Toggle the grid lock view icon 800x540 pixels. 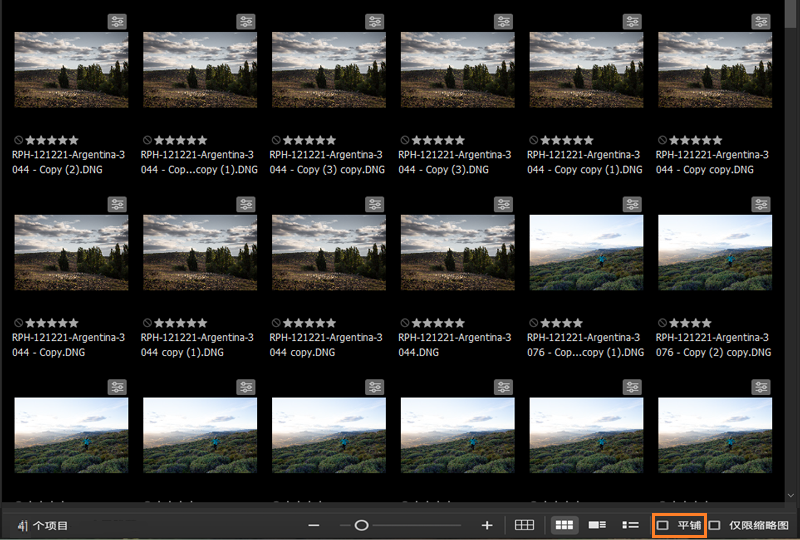524,525
